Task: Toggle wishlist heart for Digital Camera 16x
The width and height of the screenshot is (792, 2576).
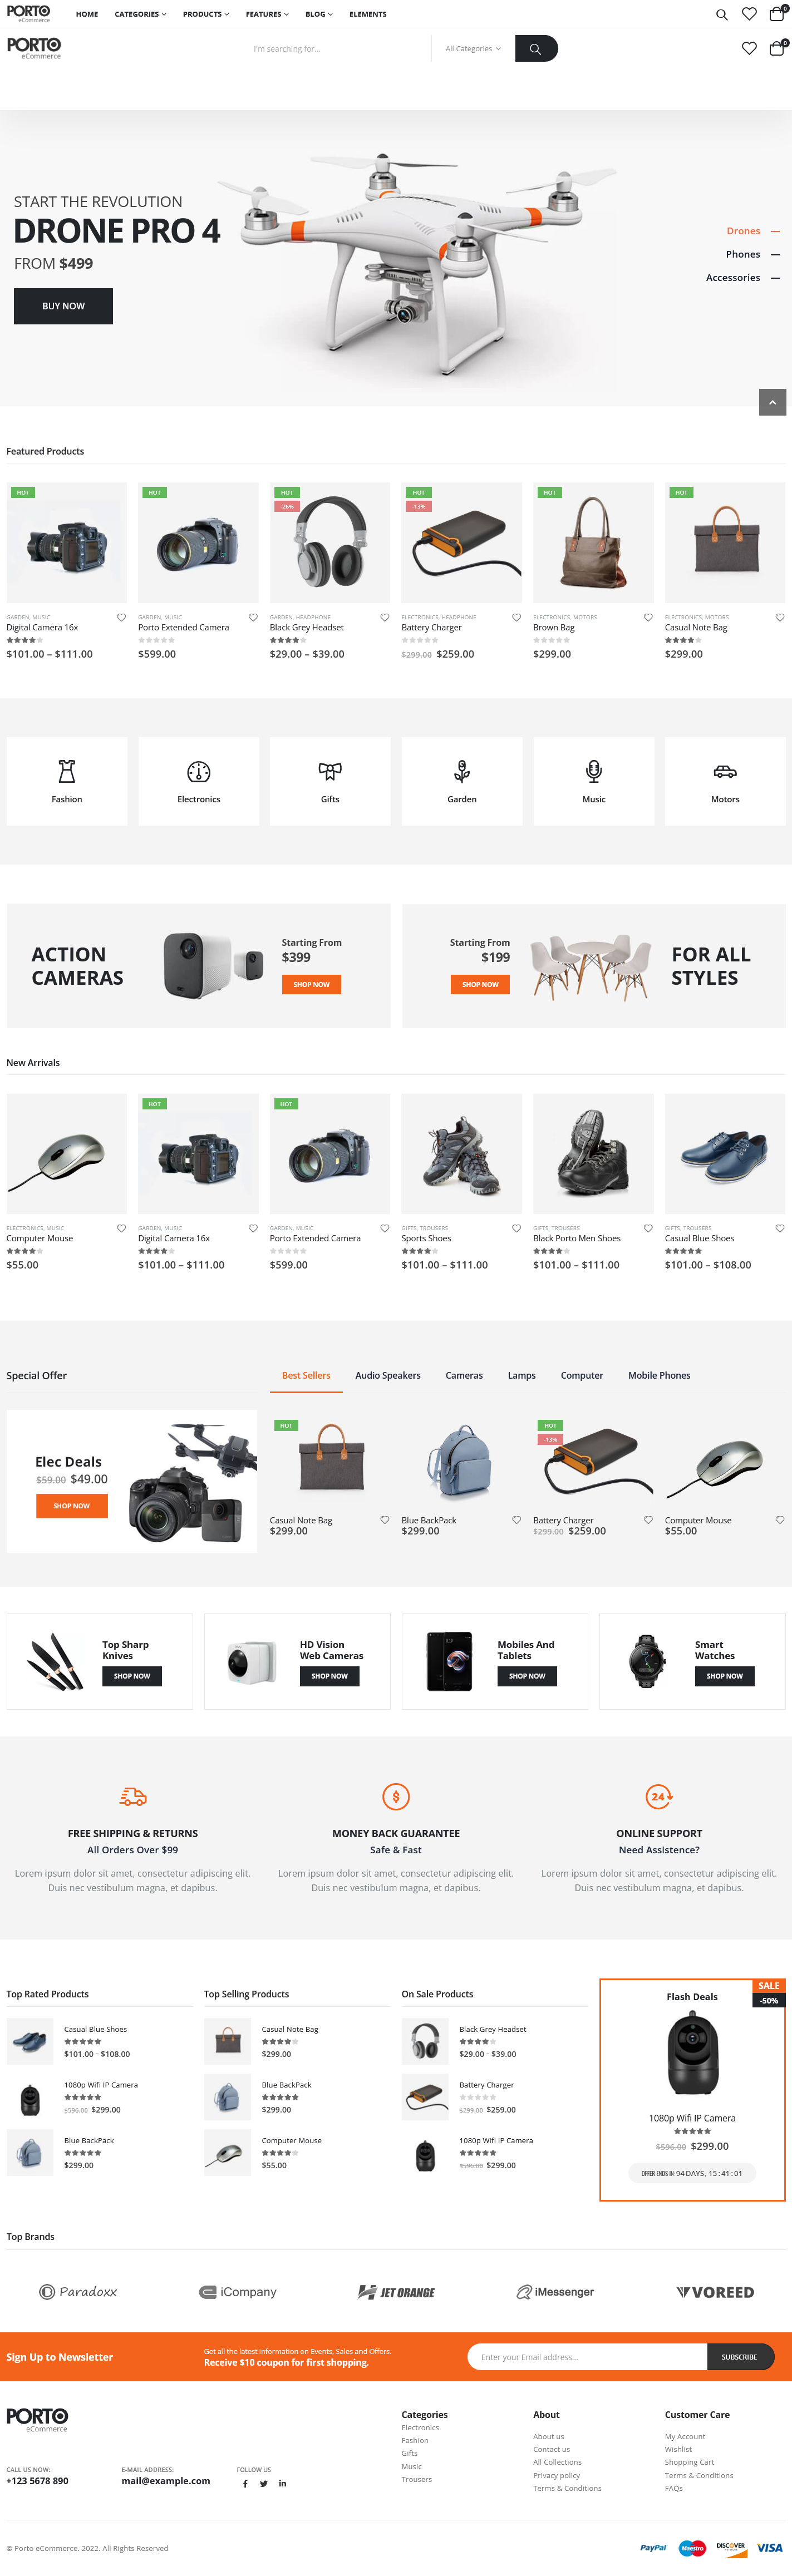Action: pos(121,617)
